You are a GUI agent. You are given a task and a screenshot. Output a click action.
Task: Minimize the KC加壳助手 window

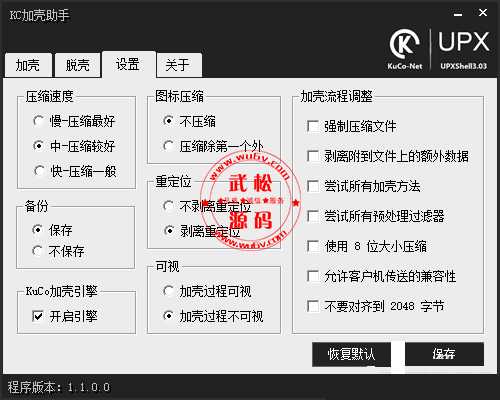click(x=458, y=14)
